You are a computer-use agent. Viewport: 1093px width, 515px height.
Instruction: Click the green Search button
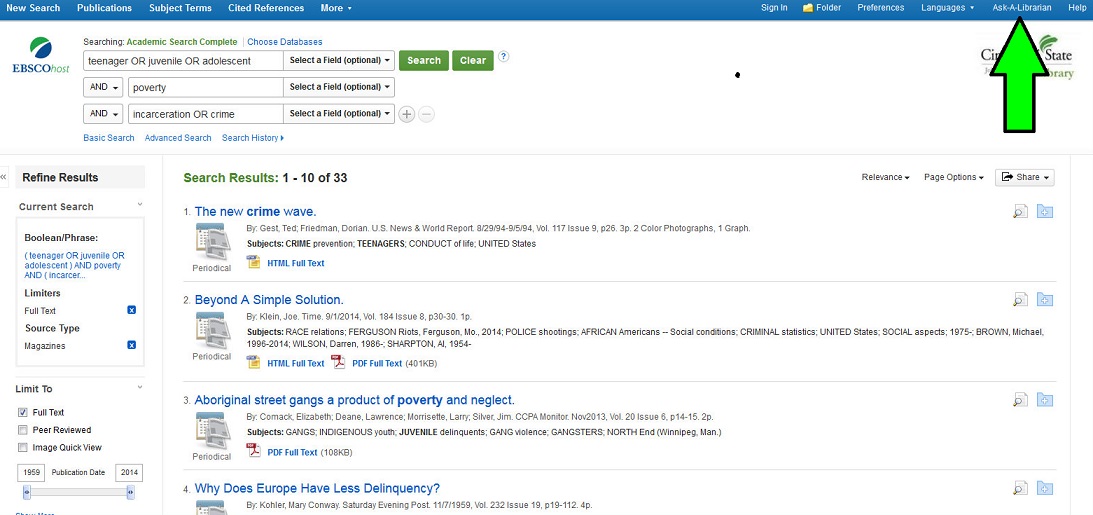pos(424,61)
